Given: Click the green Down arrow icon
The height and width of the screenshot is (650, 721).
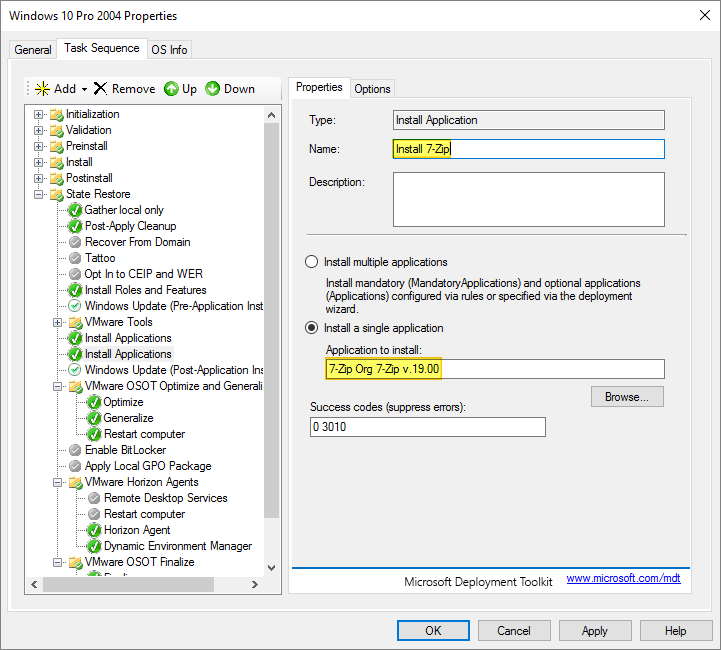Looking at the screenshot, I should coord(212,89).
